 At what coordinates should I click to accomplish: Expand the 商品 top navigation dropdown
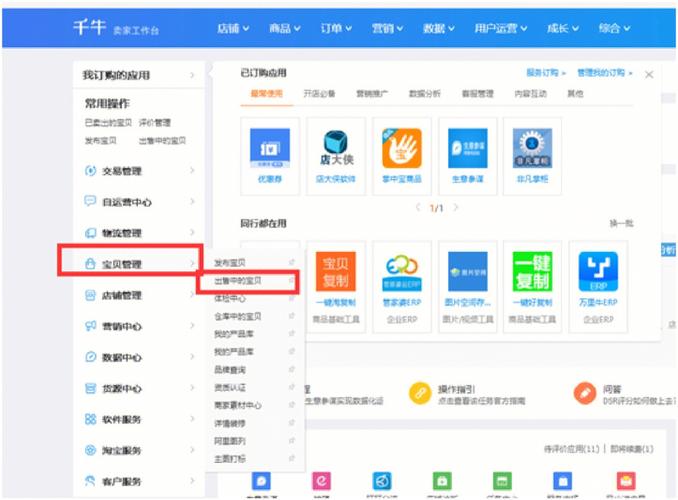285,29
